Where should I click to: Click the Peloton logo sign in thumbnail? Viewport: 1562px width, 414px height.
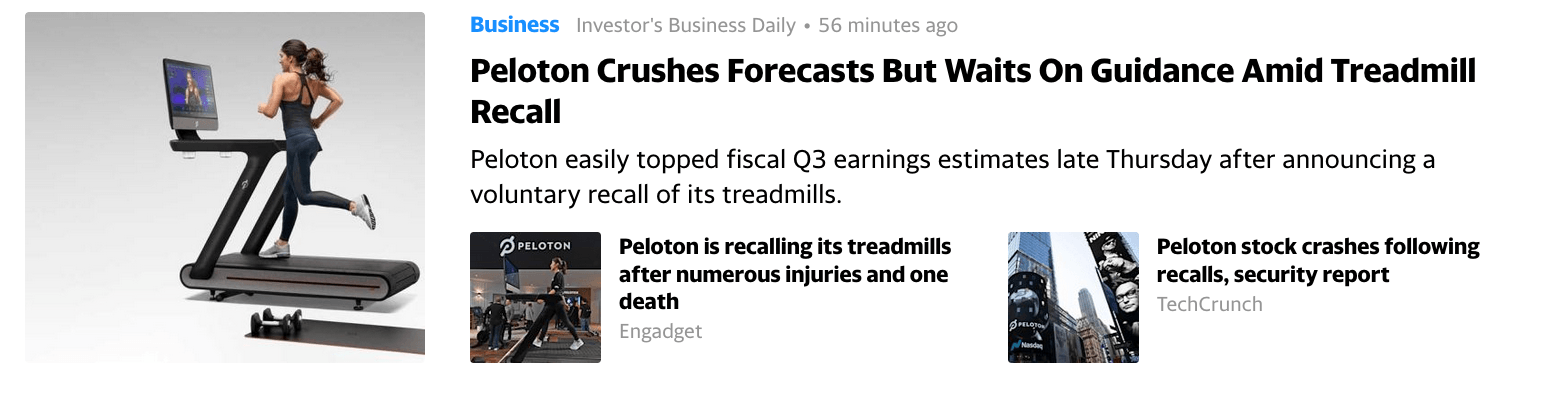[x=535, y=246]
